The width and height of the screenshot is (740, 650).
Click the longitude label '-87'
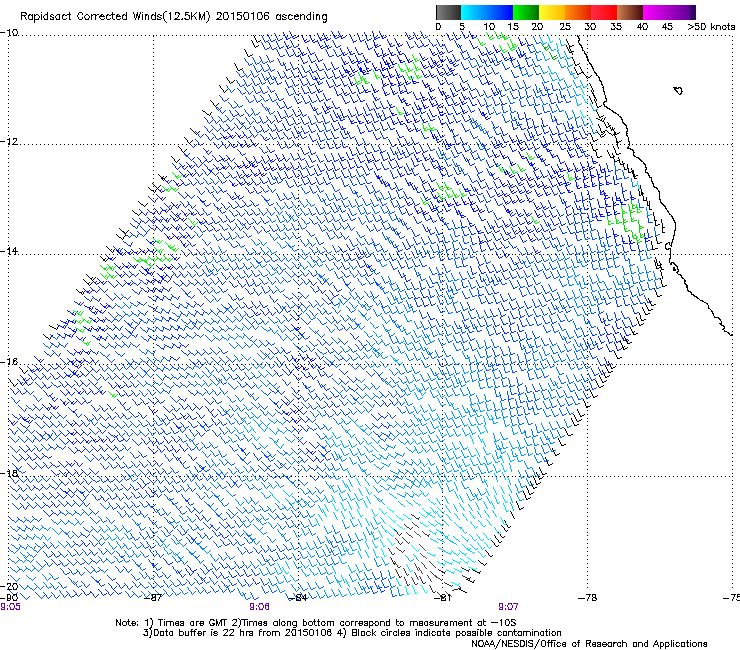coord(152,598)
